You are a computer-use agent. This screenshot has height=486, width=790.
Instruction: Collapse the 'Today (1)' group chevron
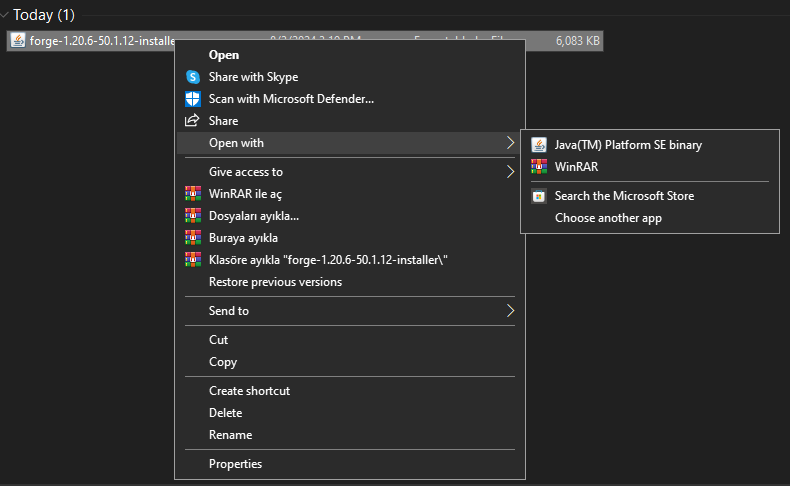pos(6,15)
